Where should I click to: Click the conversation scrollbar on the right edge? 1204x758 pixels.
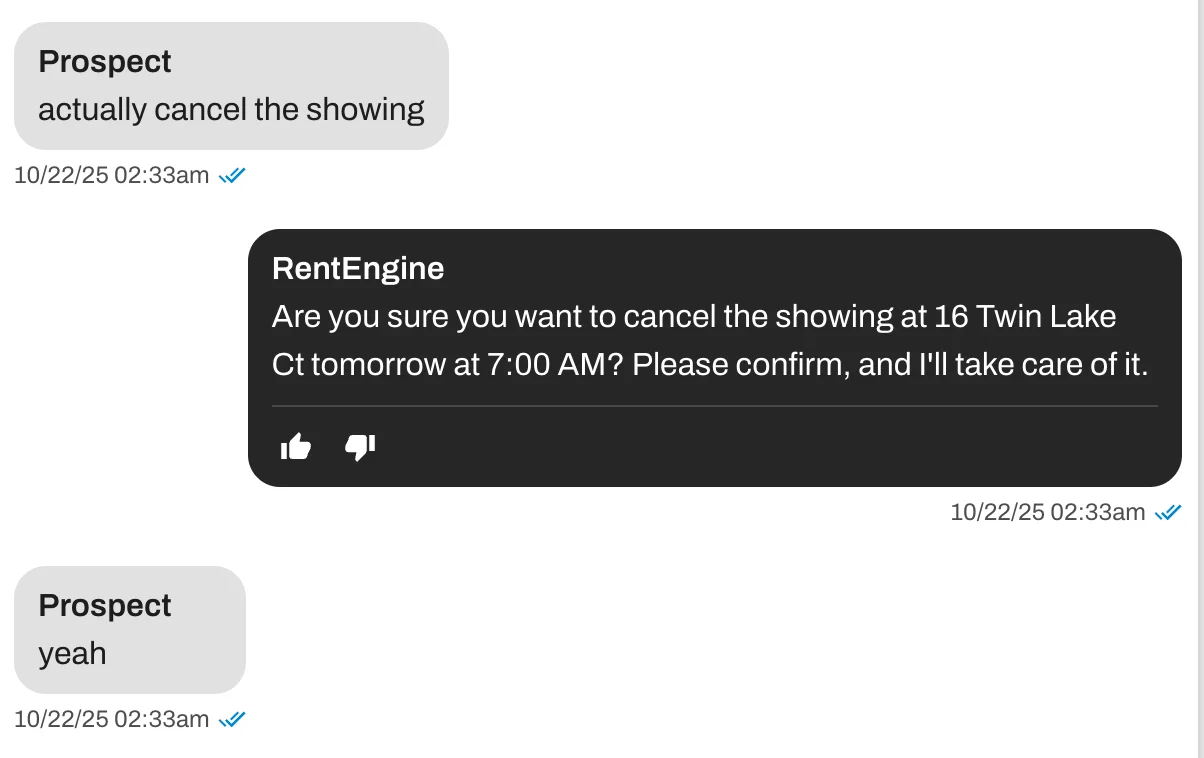point(1200,379)
